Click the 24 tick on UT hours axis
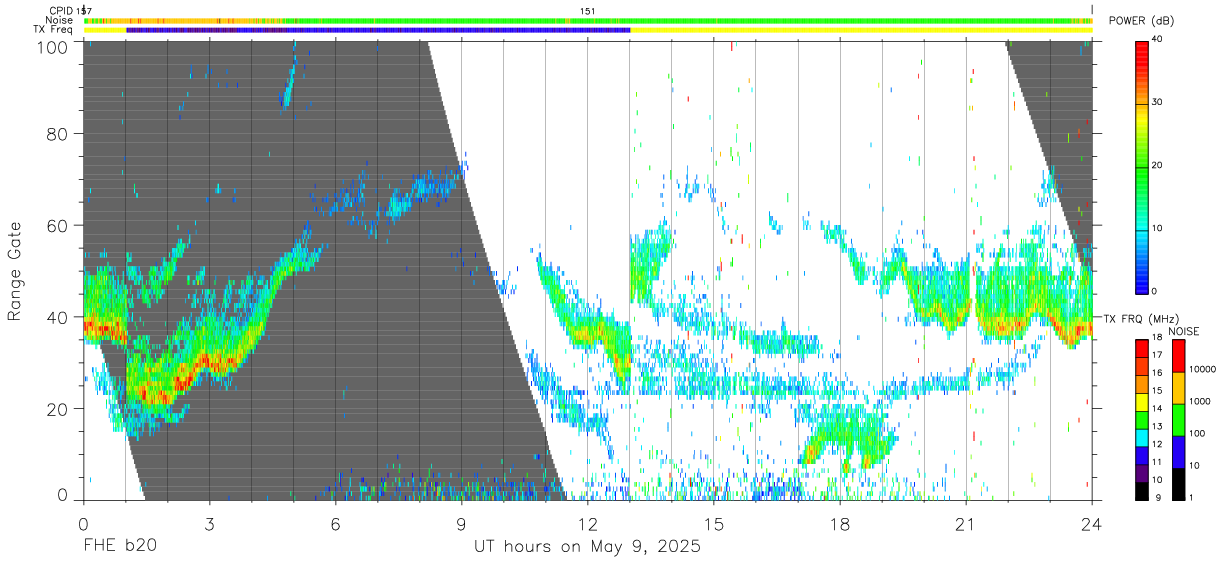 coord(1092,522)
